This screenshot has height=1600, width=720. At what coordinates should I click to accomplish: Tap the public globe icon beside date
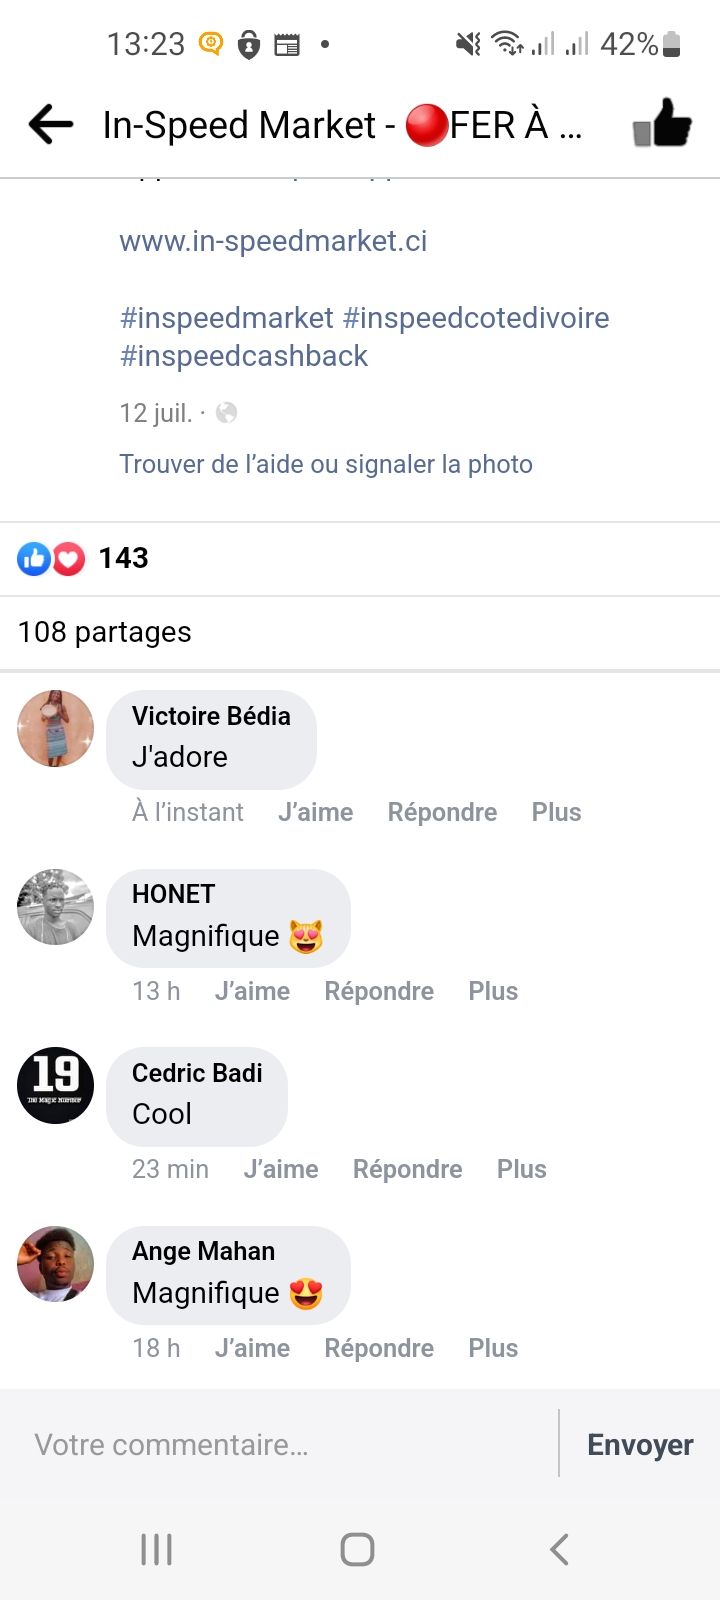point(227,413)
